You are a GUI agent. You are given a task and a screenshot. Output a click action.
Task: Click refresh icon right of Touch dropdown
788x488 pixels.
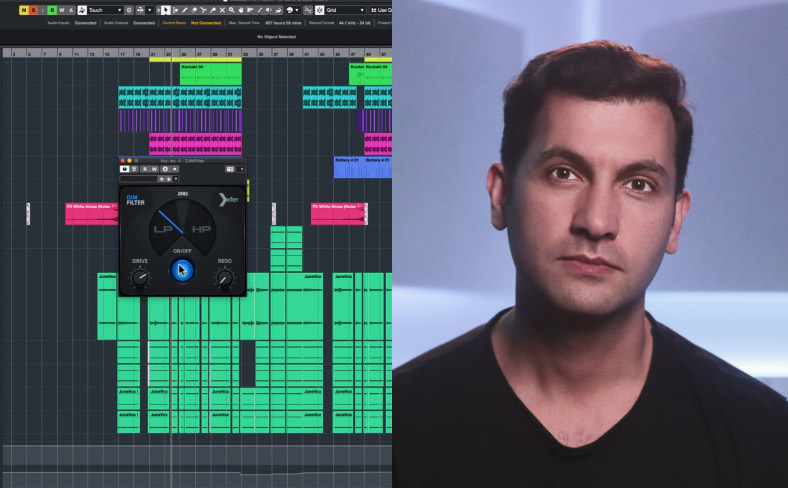pyautogui.click(x=129, y=10)
